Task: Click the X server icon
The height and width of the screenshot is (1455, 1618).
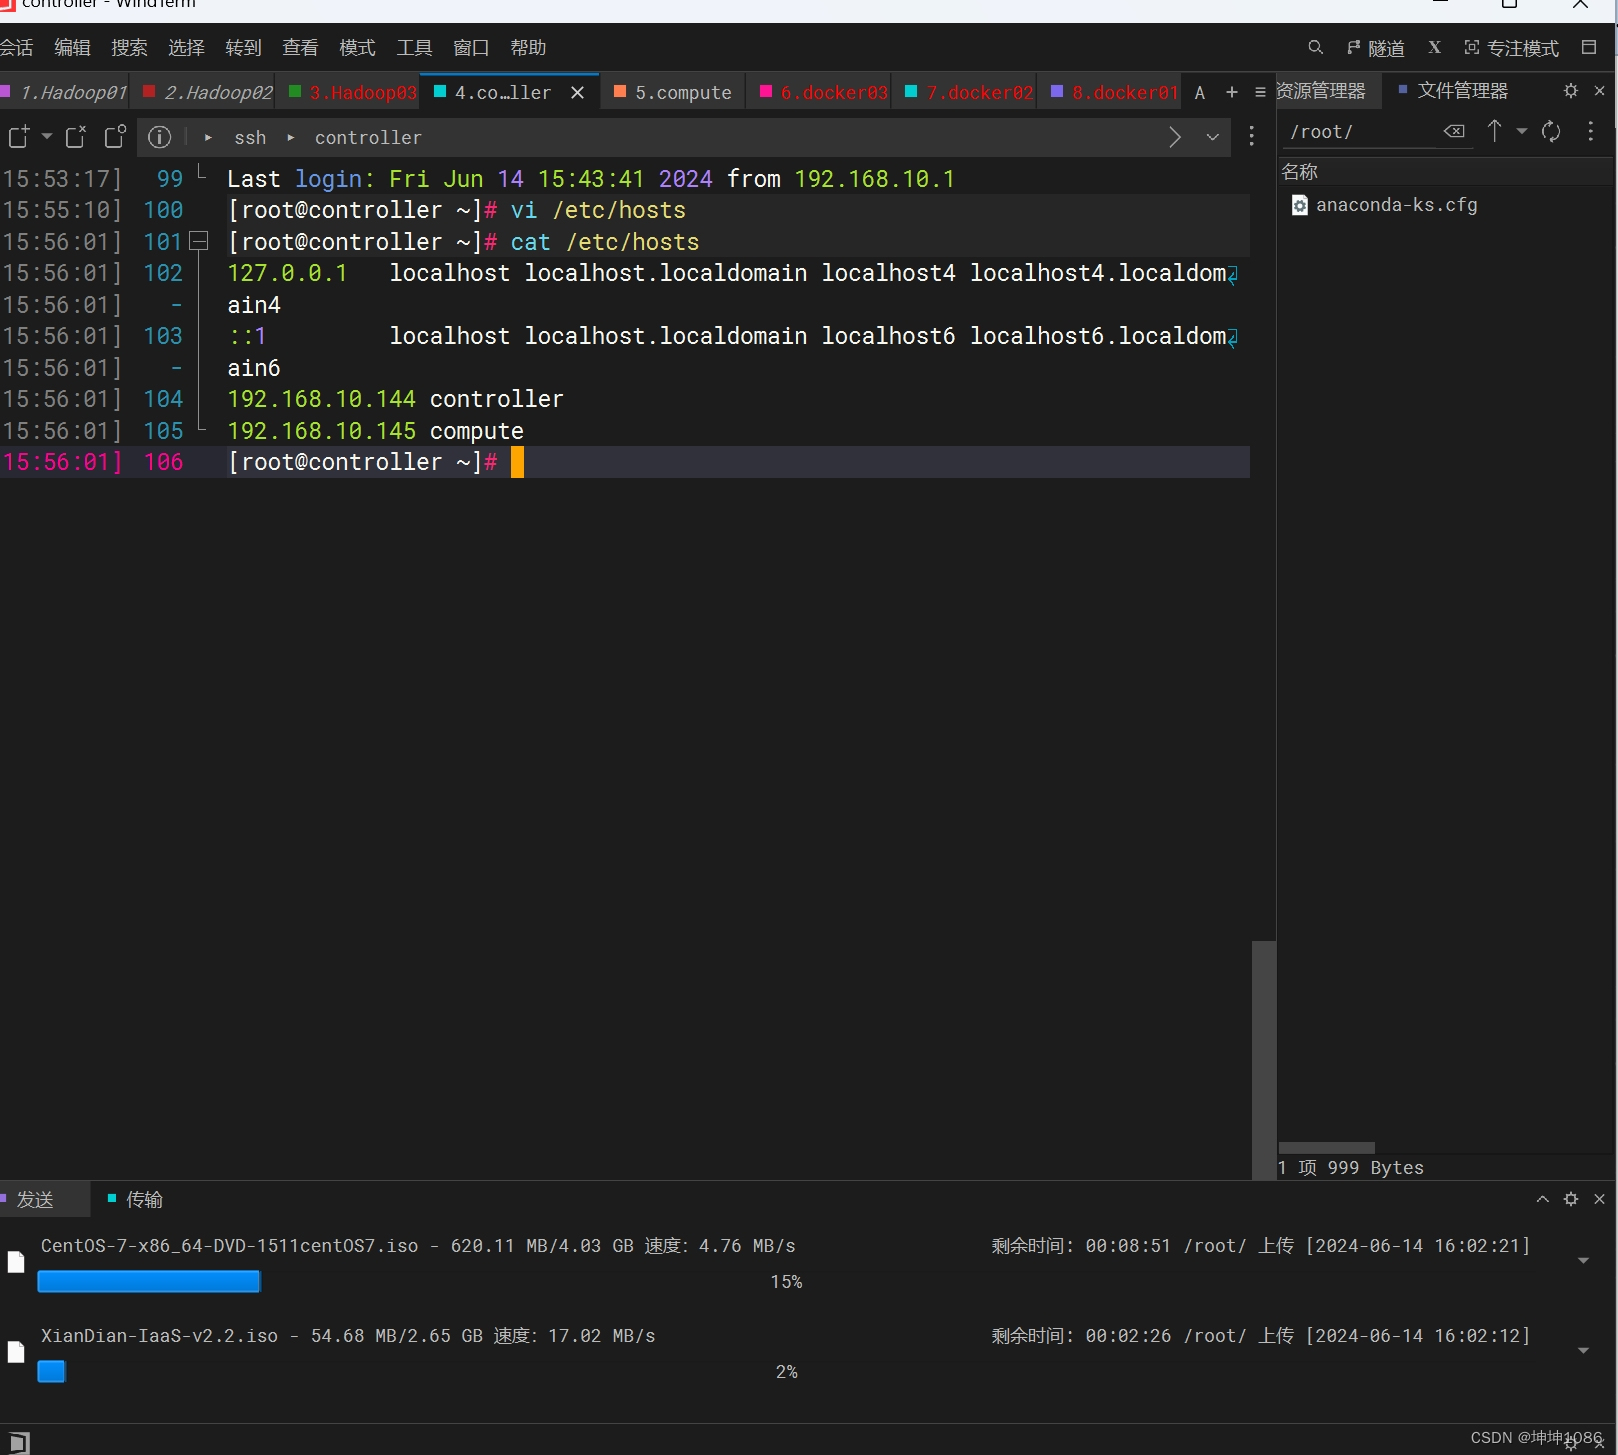Action: [1434, 47]
